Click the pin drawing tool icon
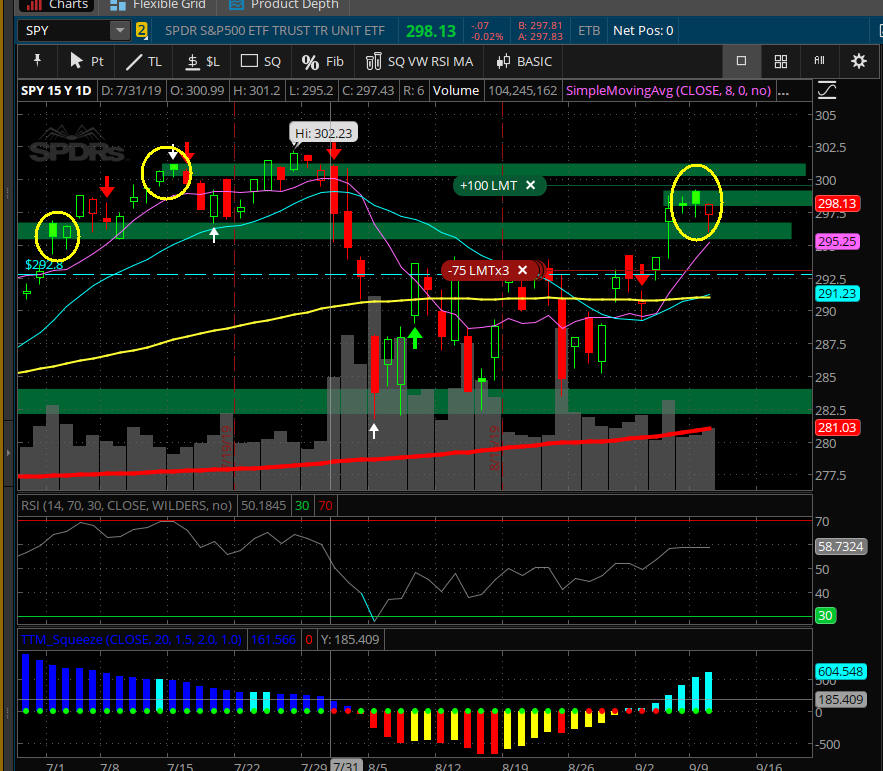This screenshot has height=771, width=883. tap(37, 61)
